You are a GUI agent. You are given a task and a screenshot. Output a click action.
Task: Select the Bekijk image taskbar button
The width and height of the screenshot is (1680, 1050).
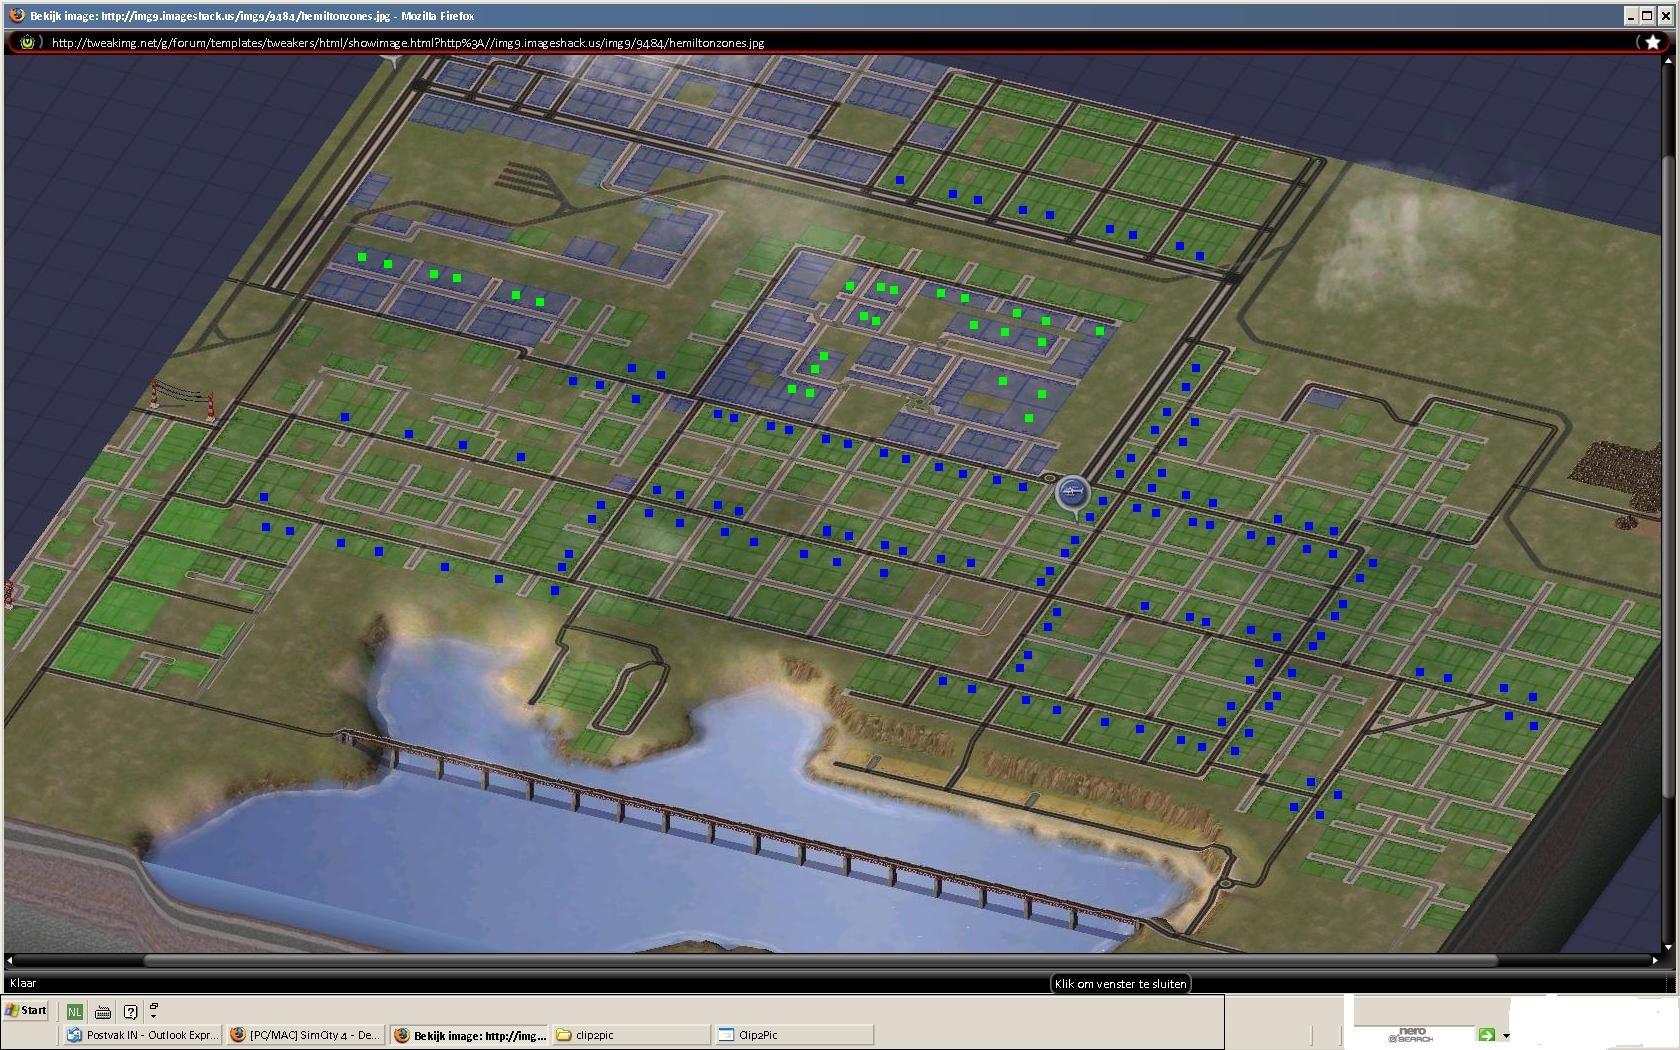[470, 1035]
